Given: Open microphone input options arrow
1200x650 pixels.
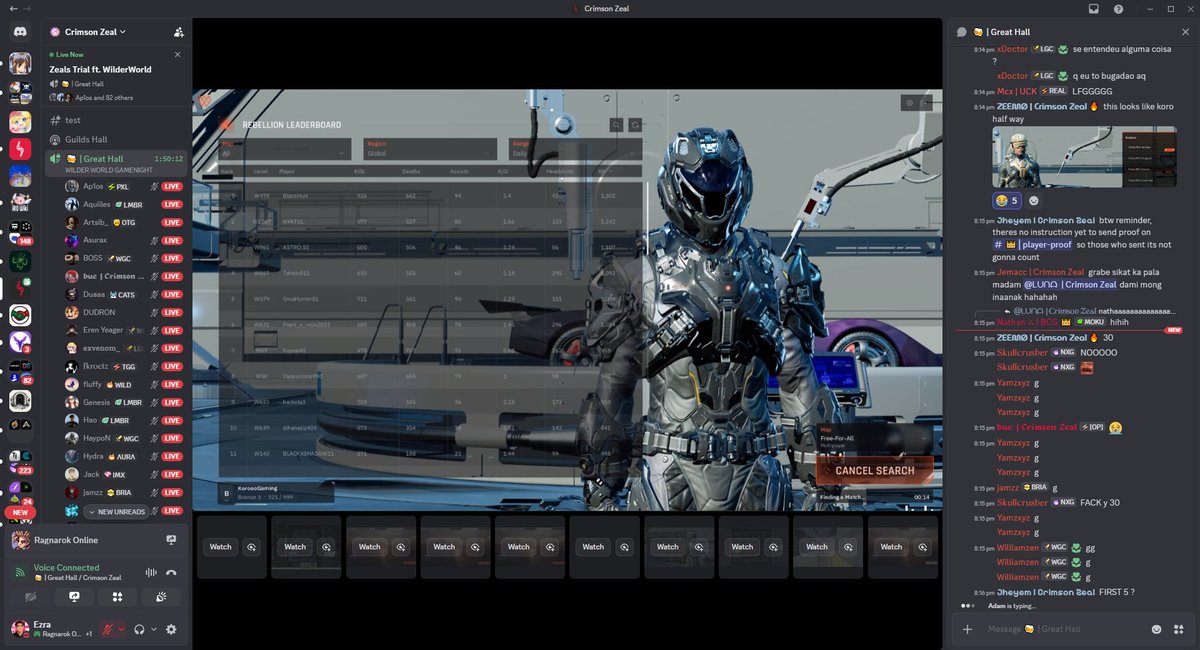Looking at the screenshot, I should [122, 629].
